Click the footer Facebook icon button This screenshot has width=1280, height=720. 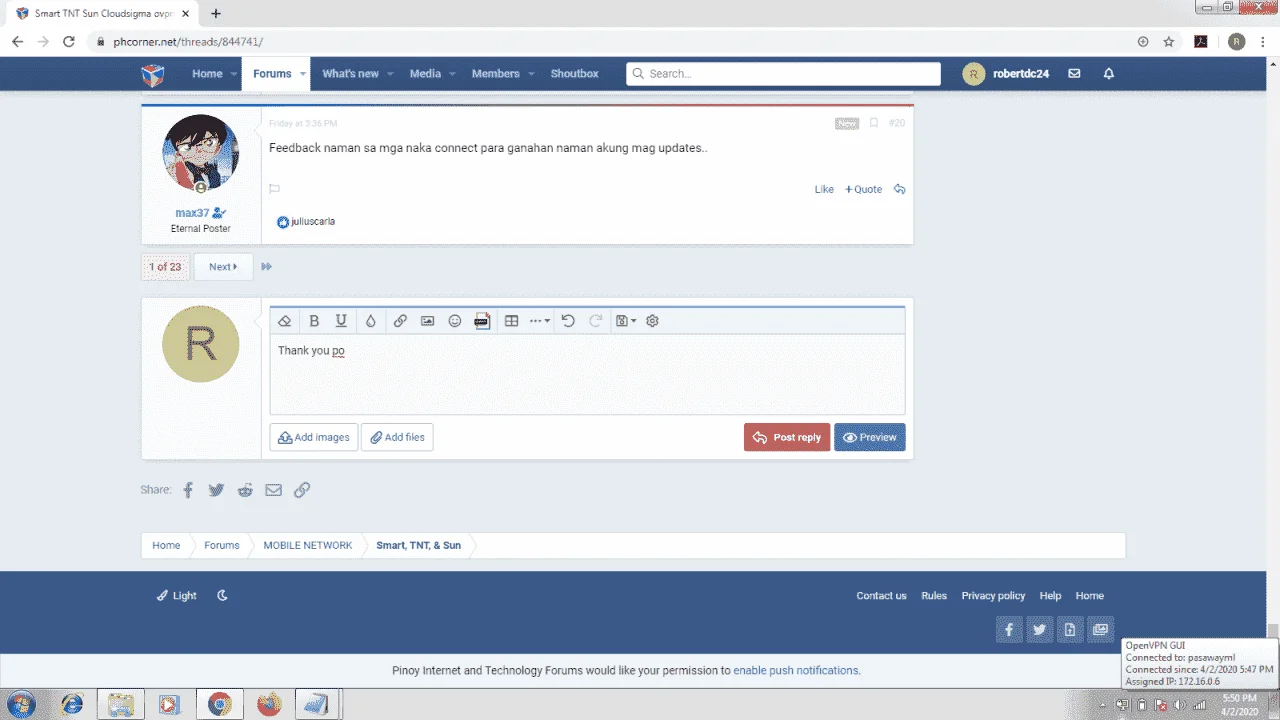click(1009, 630)
